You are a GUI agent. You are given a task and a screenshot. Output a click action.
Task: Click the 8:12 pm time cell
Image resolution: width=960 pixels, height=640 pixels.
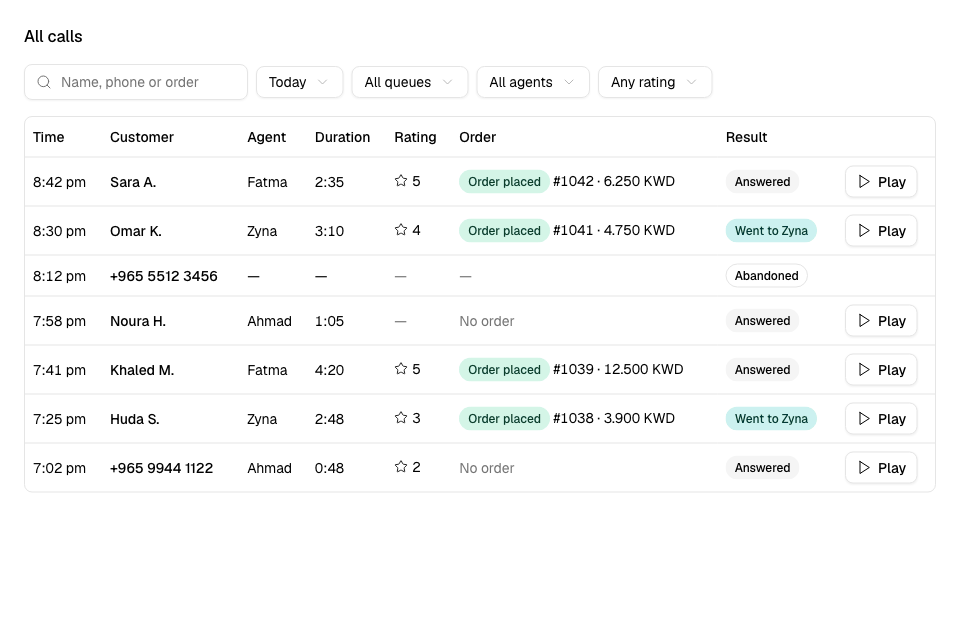(x=59, y=276)
